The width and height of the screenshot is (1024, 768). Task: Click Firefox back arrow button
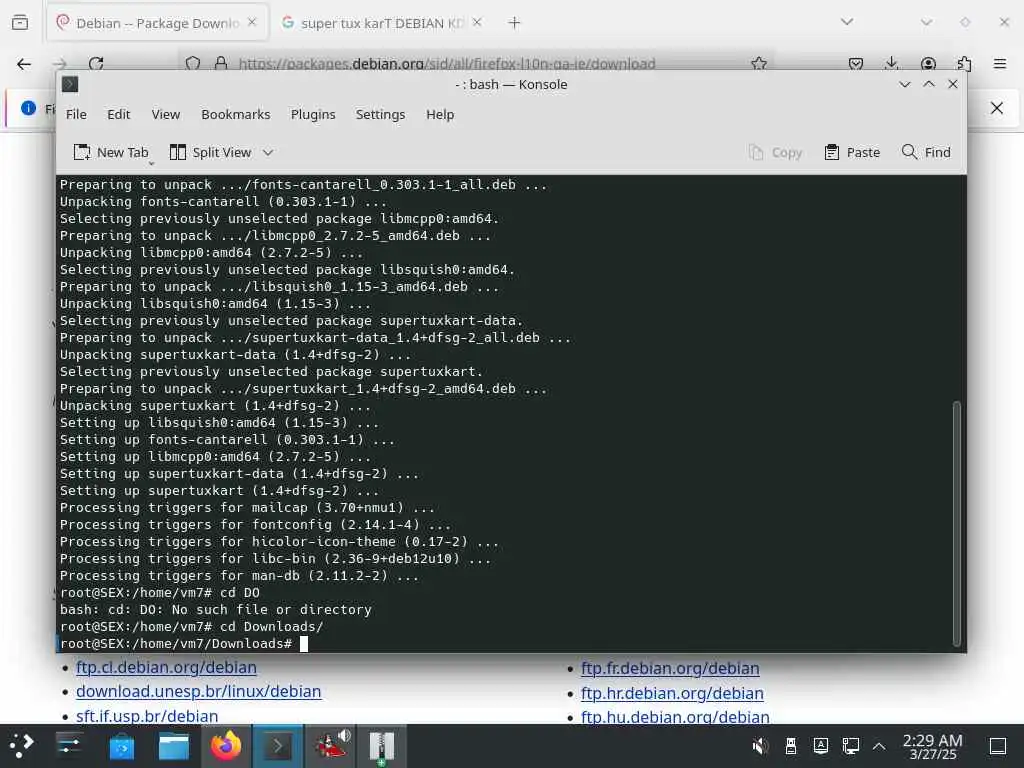click(x=24, y=64)
